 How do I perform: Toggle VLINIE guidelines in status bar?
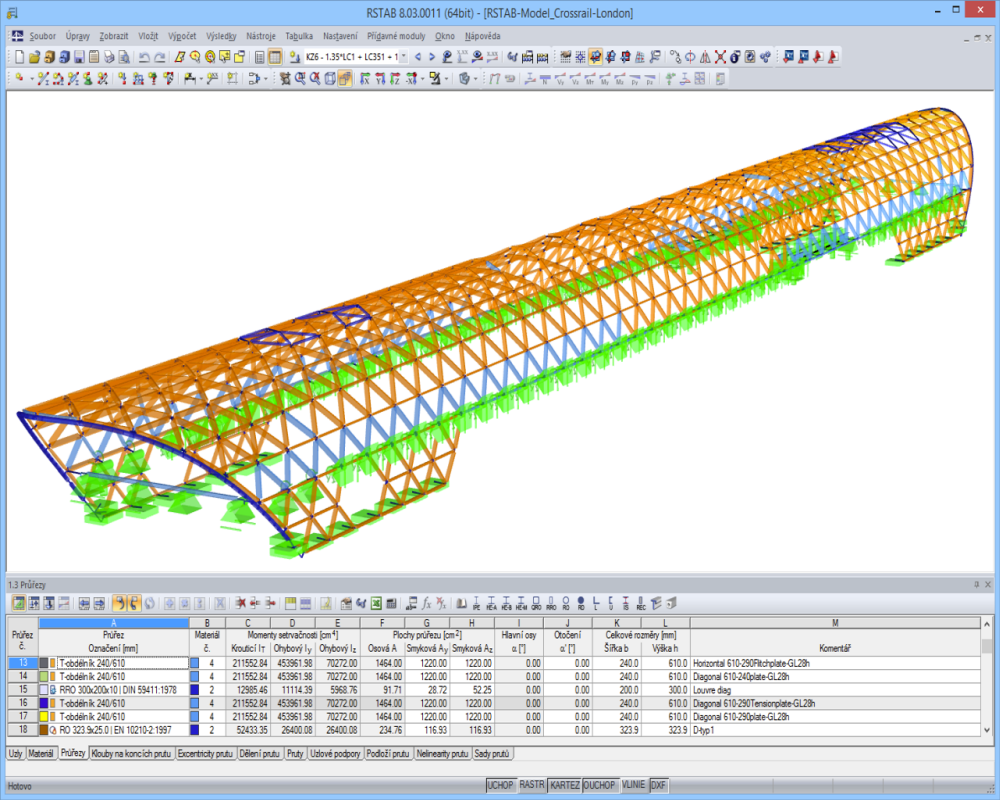click(634, 785)
